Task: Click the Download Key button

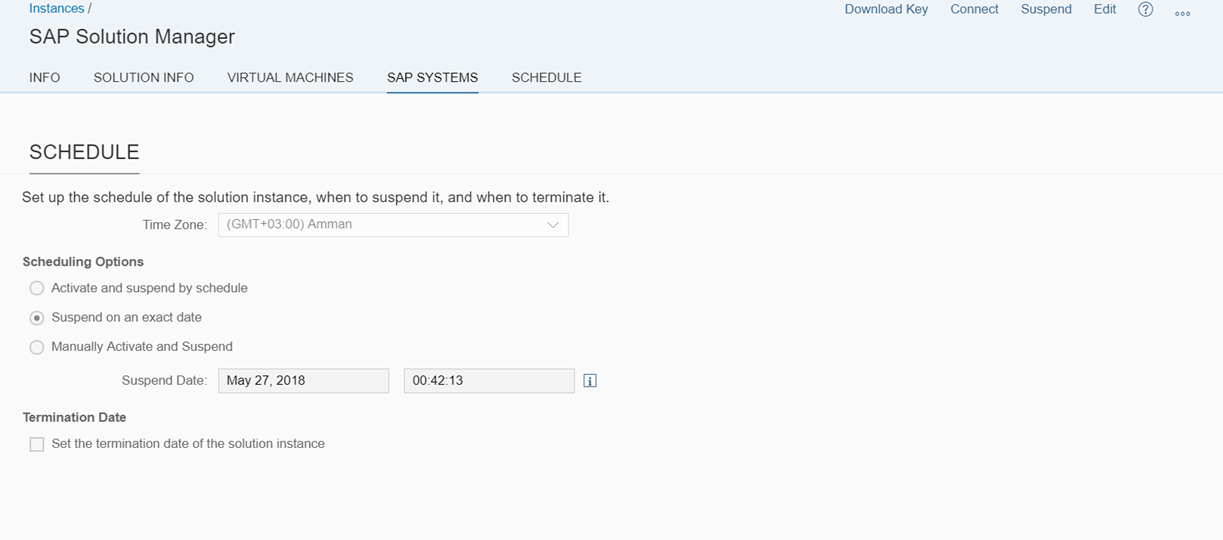Action: 886,9
